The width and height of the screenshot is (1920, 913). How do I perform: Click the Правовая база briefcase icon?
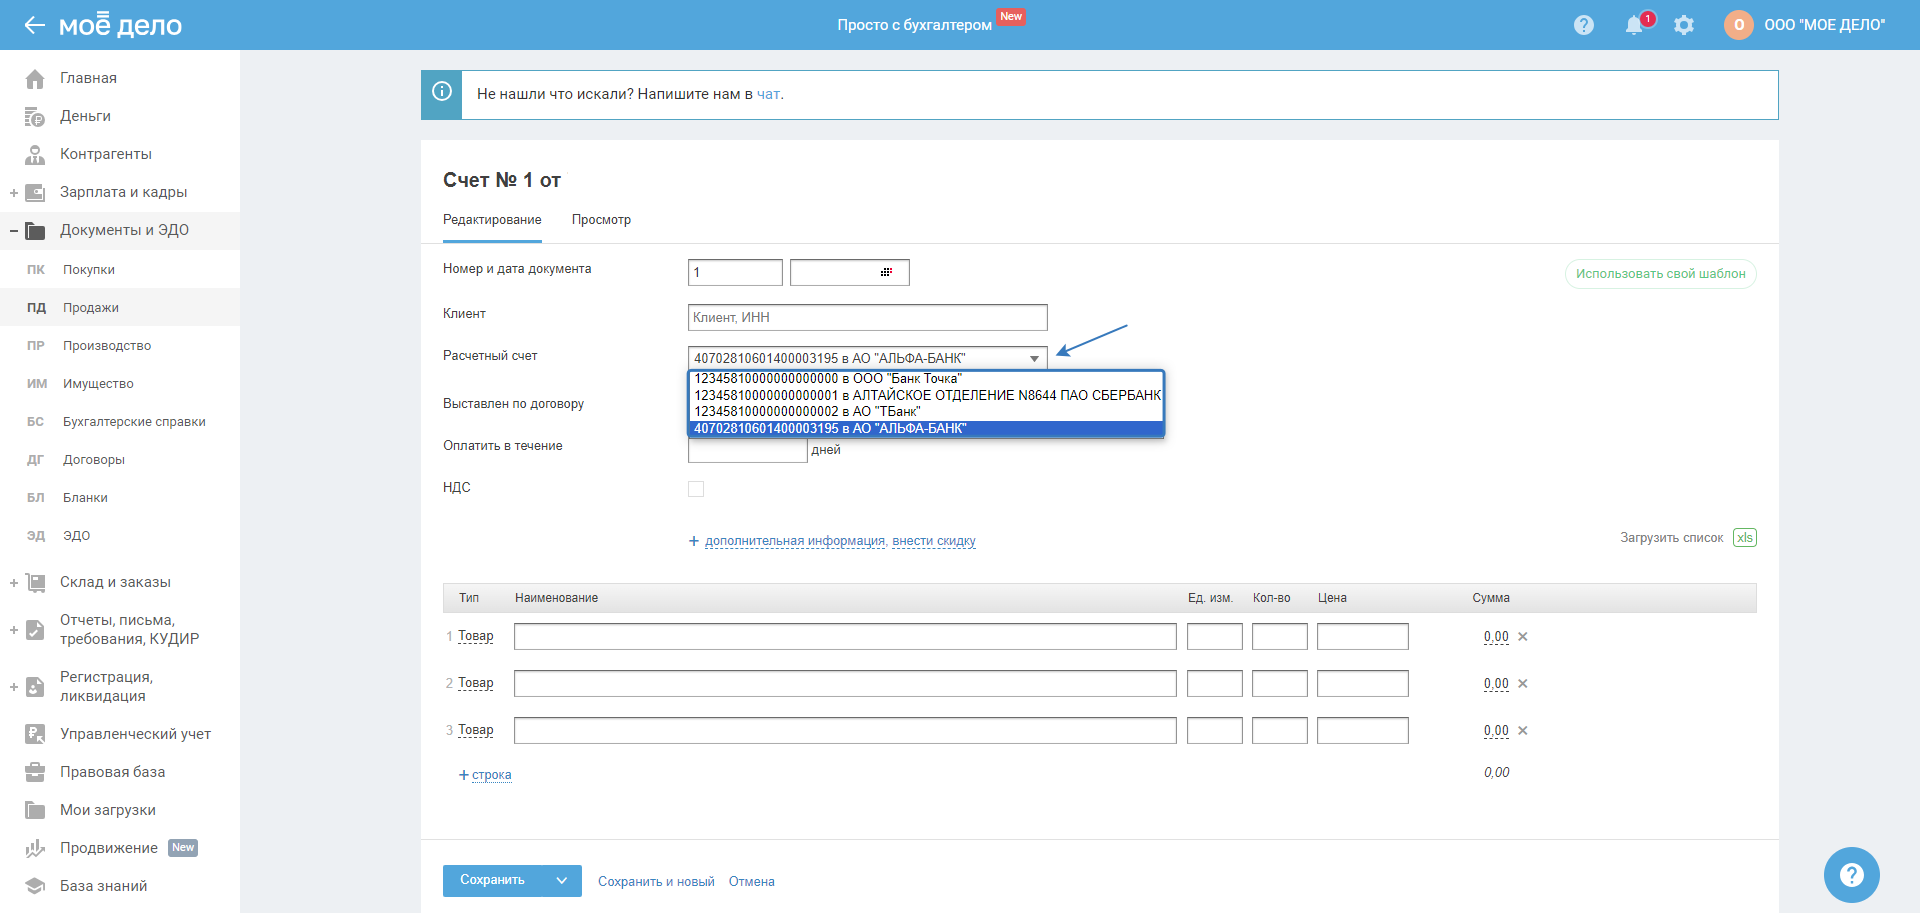[x=35, y=772]
